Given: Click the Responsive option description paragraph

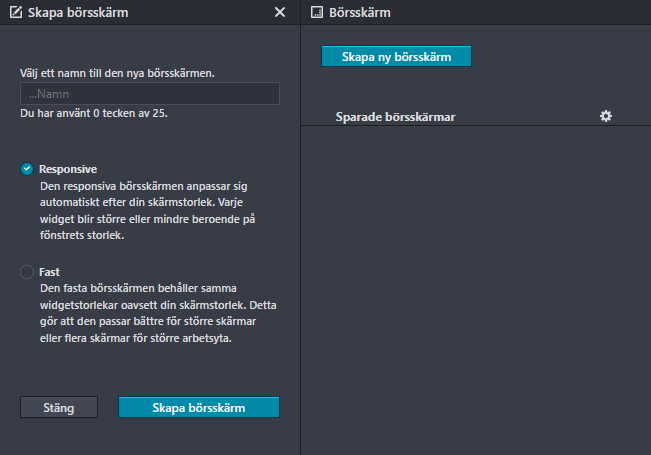Looking at the screenshot, I should pos(147,210).
